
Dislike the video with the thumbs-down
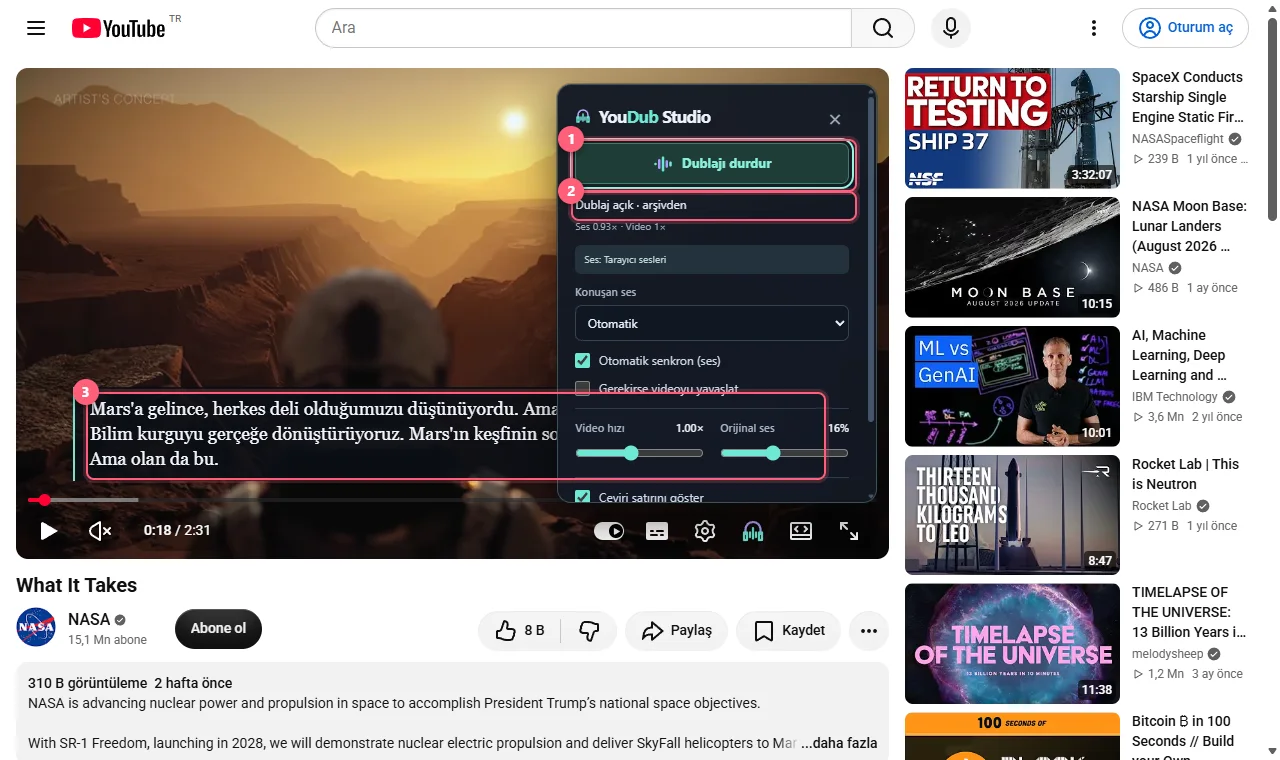589,631
